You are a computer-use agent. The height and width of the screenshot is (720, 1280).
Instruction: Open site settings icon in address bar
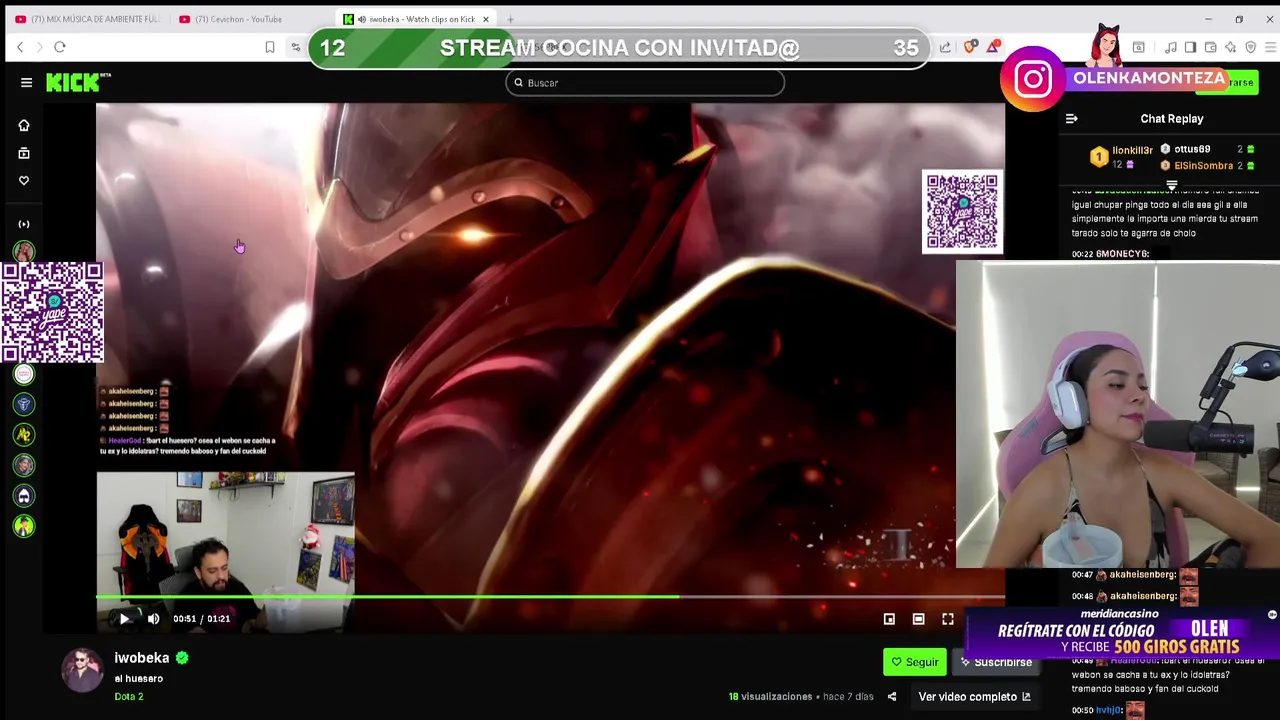pyautogui.click(x=296, y=47)
